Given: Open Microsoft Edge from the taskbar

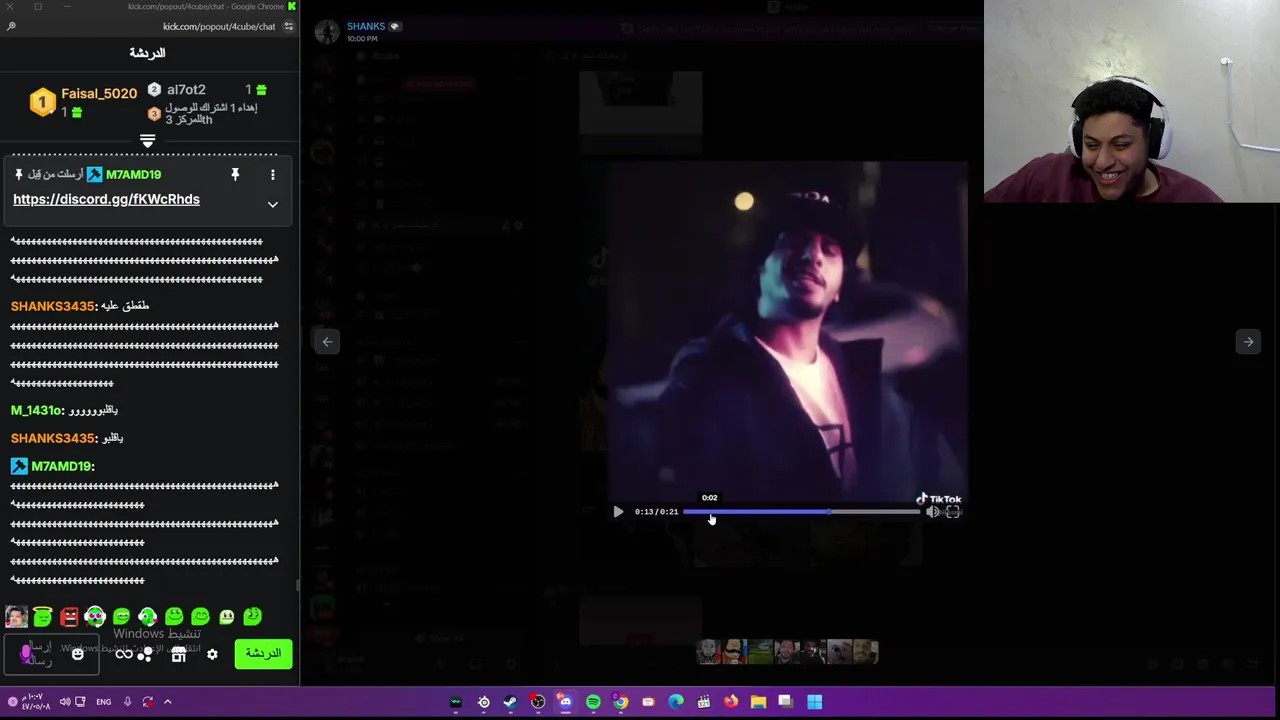Looking at the screenshot, I should [x=676, y=702].
